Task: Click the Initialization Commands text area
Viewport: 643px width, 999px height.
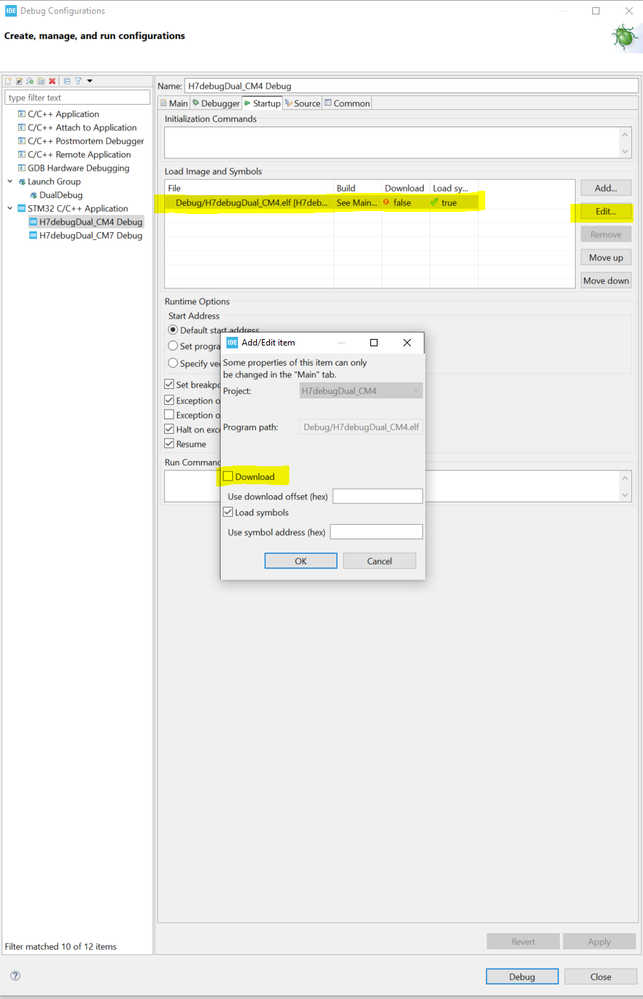Action: [391, 142]
